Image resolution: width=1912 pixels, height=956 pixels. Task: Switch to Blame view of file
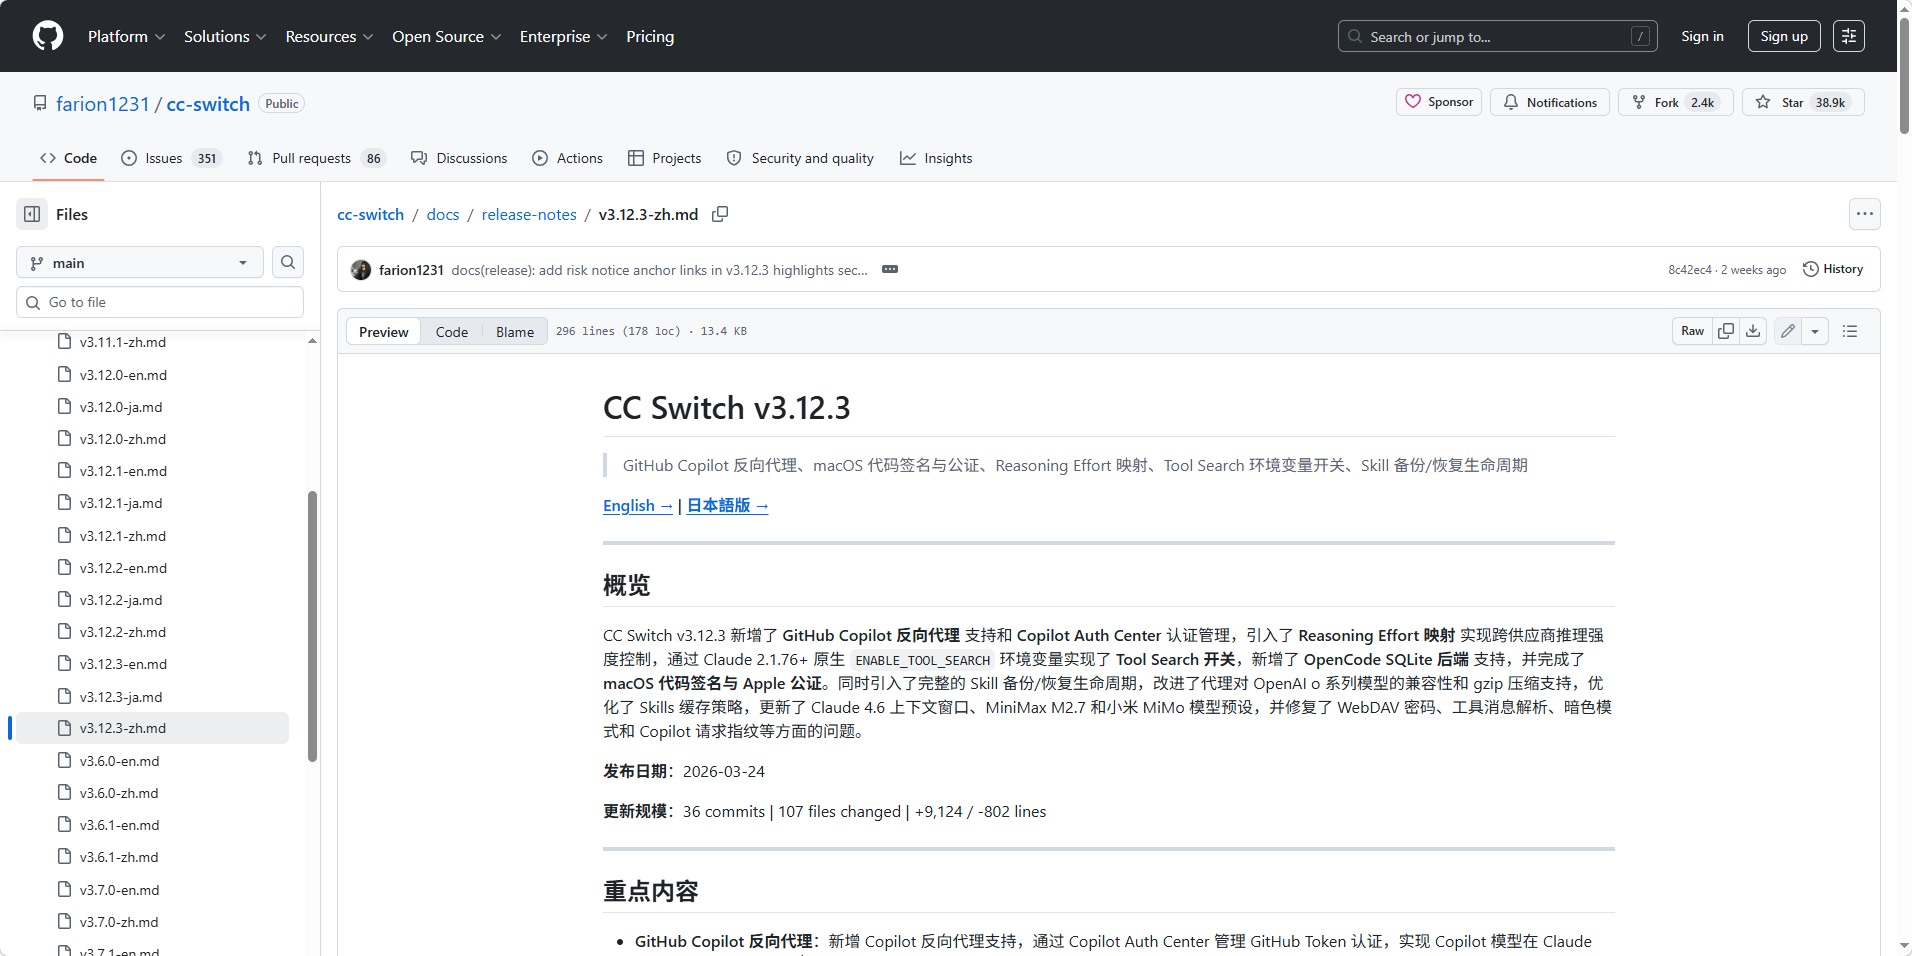tap(515, 332)
